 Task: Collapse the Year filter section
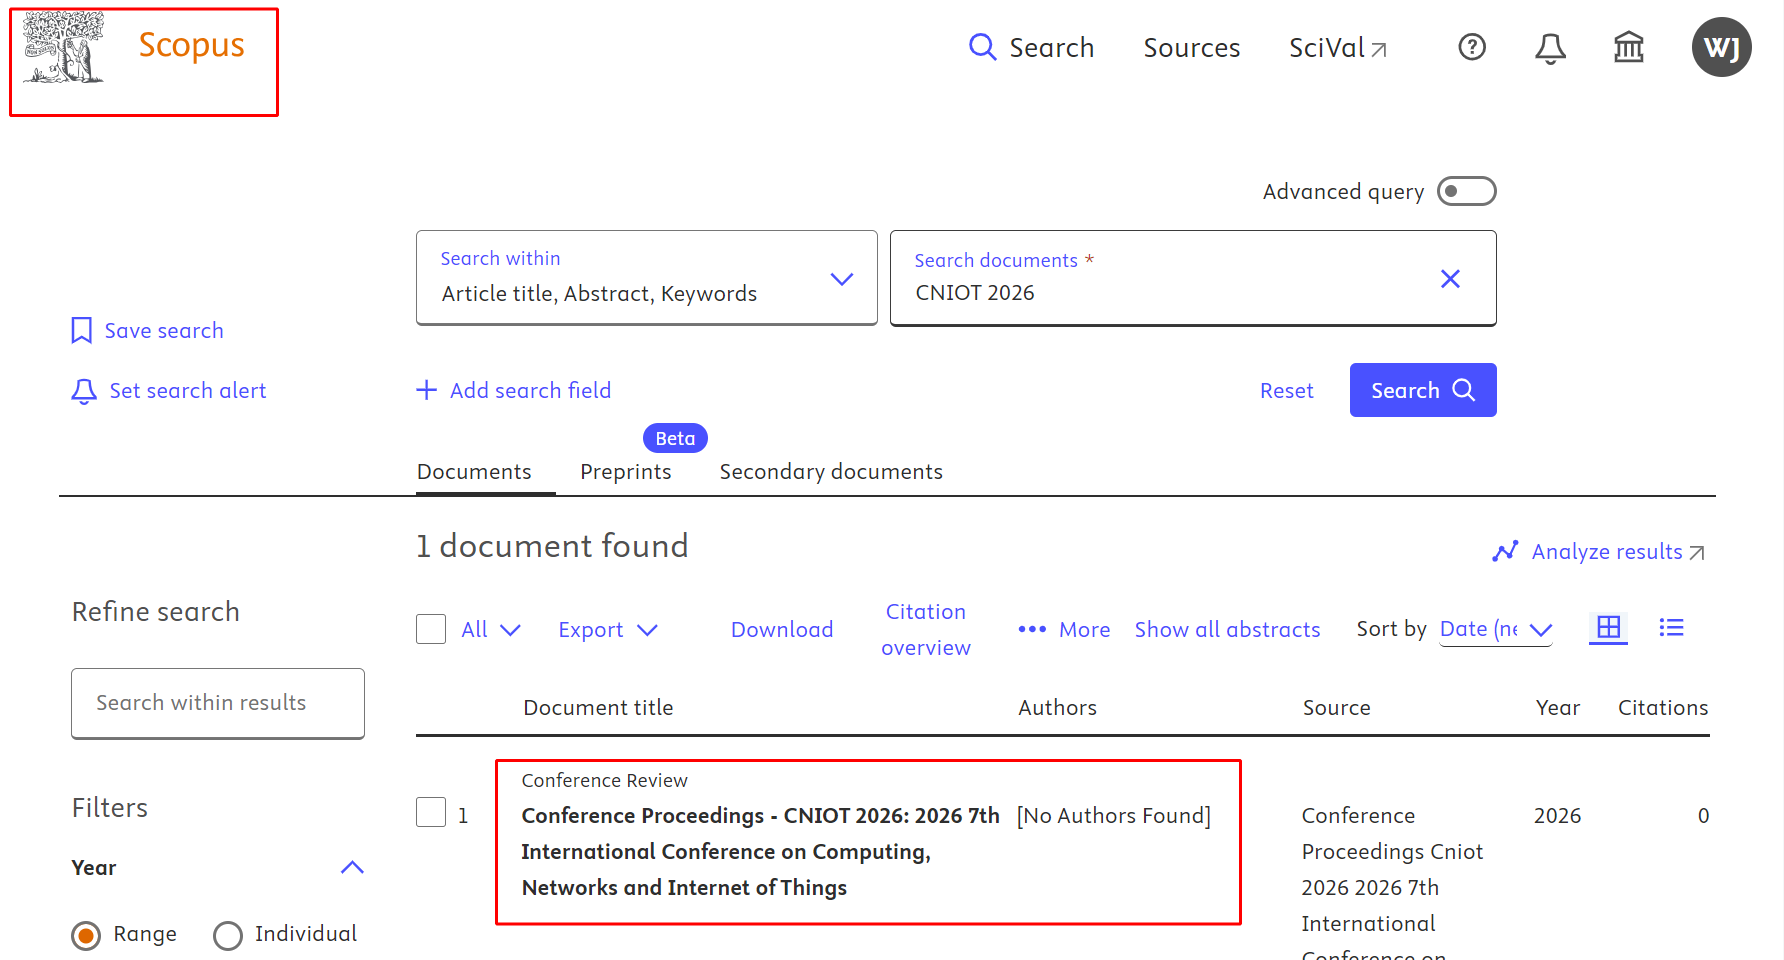(x=352, y=868)
